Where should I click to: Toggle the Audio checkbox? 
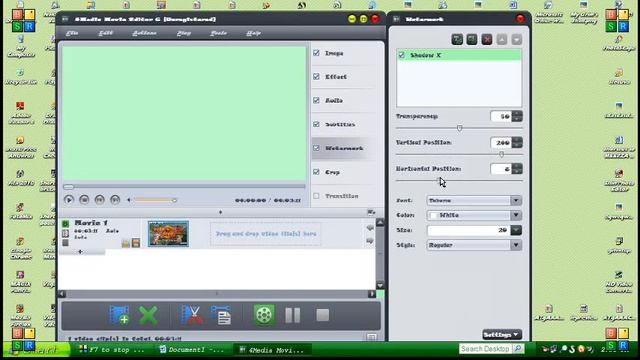point(316,100)
